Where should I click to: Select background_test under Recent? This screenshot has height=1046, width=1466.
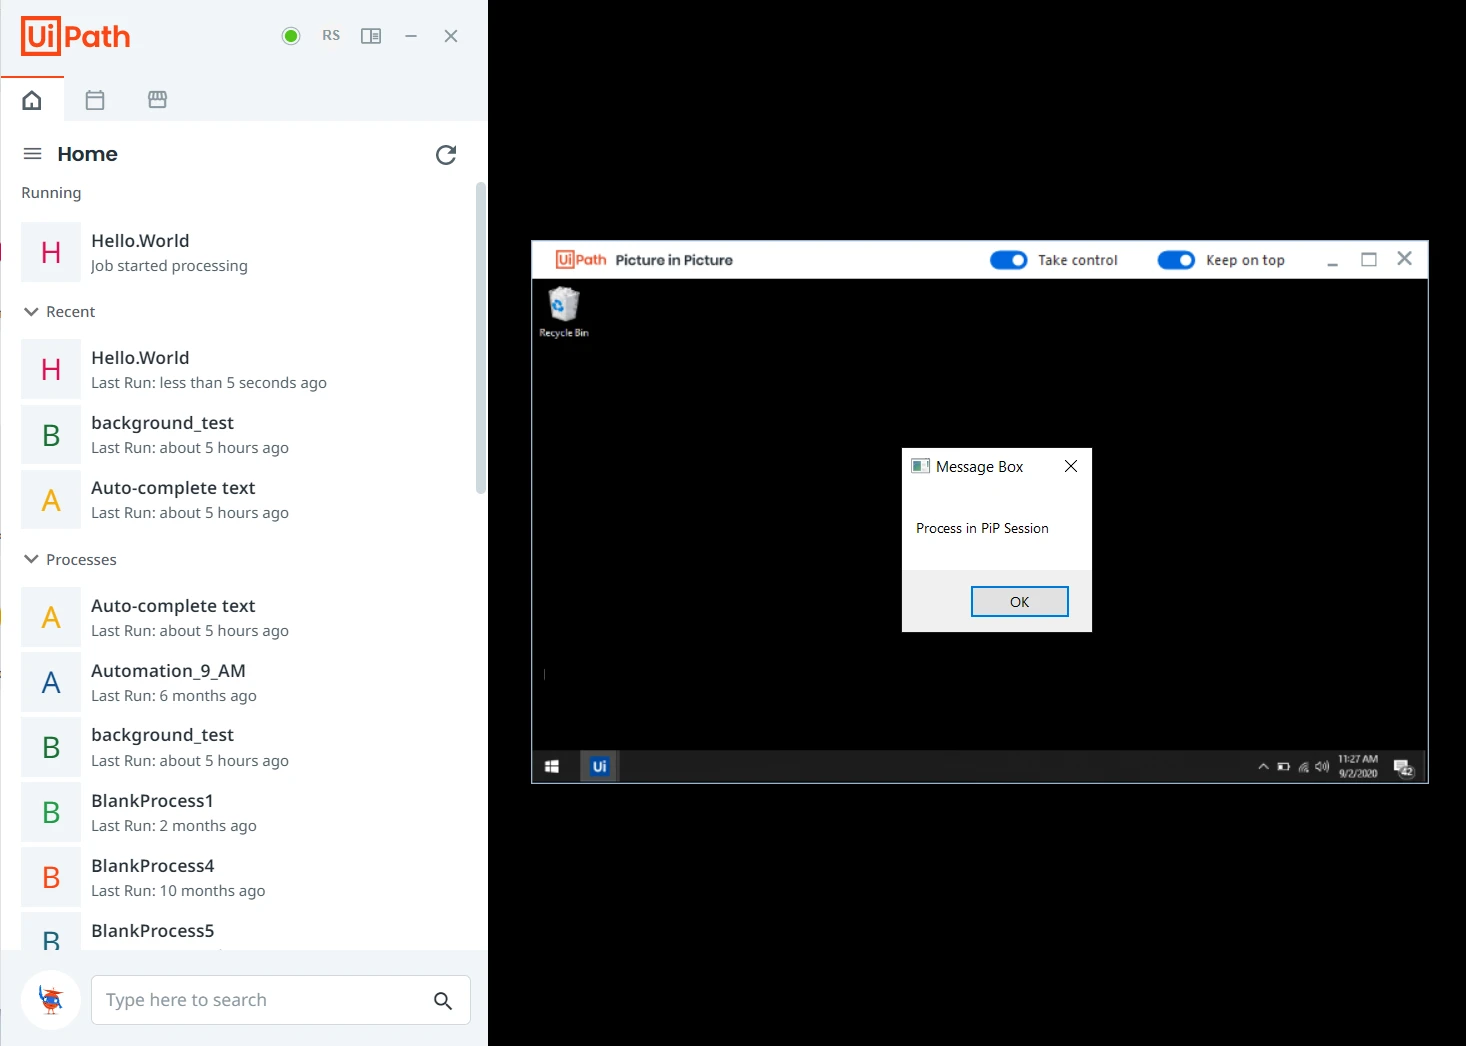click(245, 435)
